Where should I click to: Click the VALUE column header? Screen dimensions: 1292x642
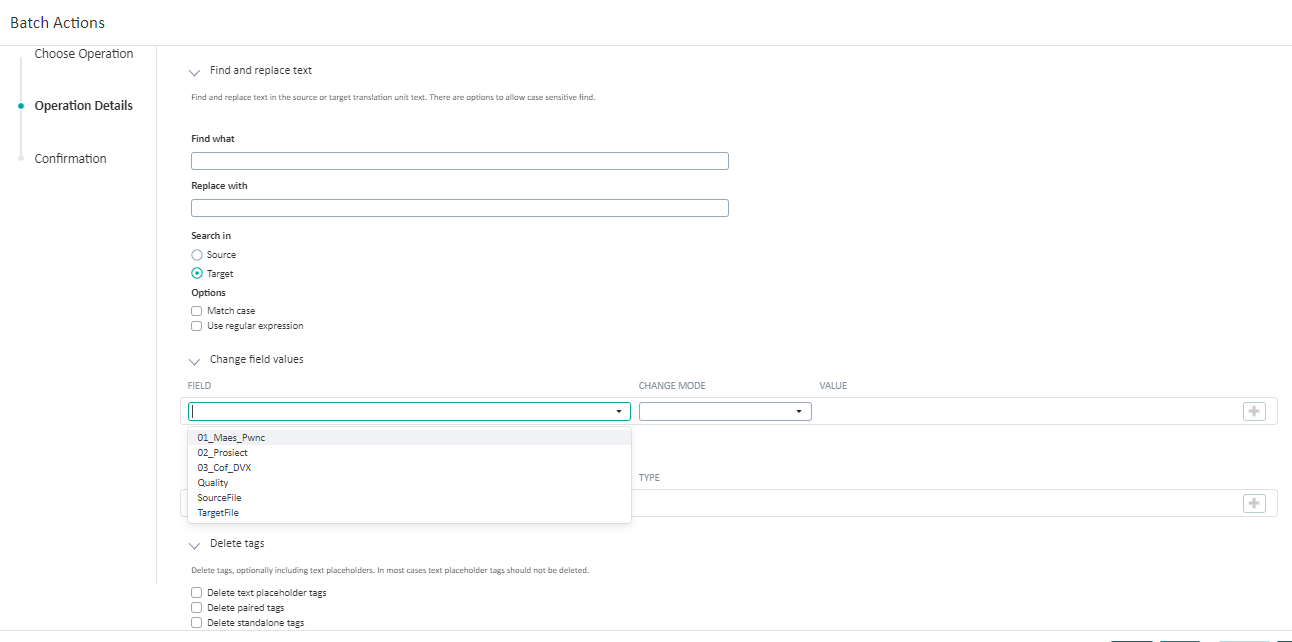click(x=833, y=386)
